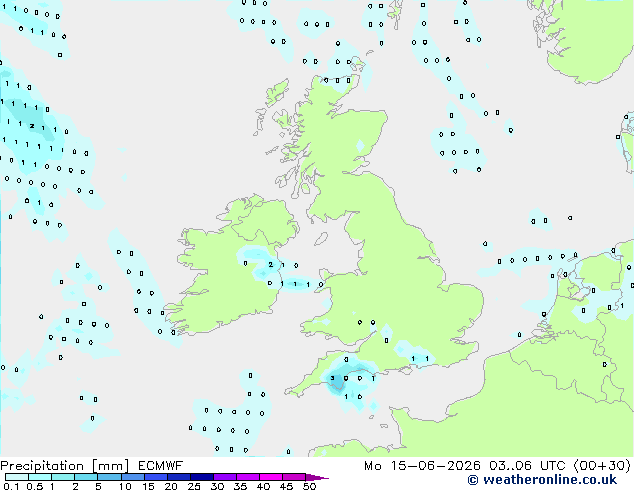Pick the 10–15 mm legend swatch
This screenshot has height=490, width=634.
(x=133, y=477)
